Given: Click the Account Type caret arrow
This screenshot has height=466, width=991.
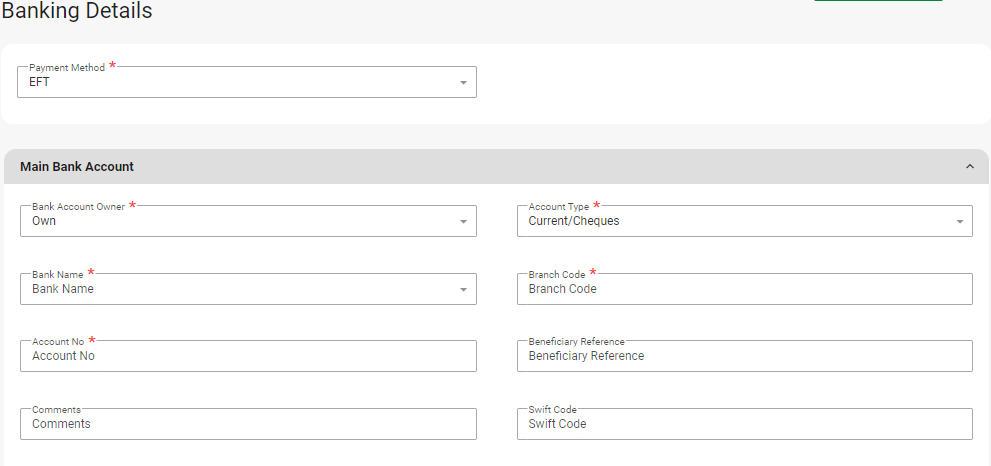Looking at the screenshot, I should click(960, 222).
